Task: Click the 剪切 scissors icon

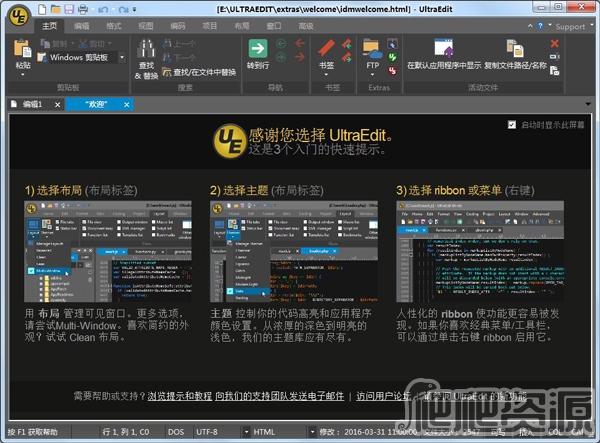Action: pyautogui.click(x=83, y=44)
